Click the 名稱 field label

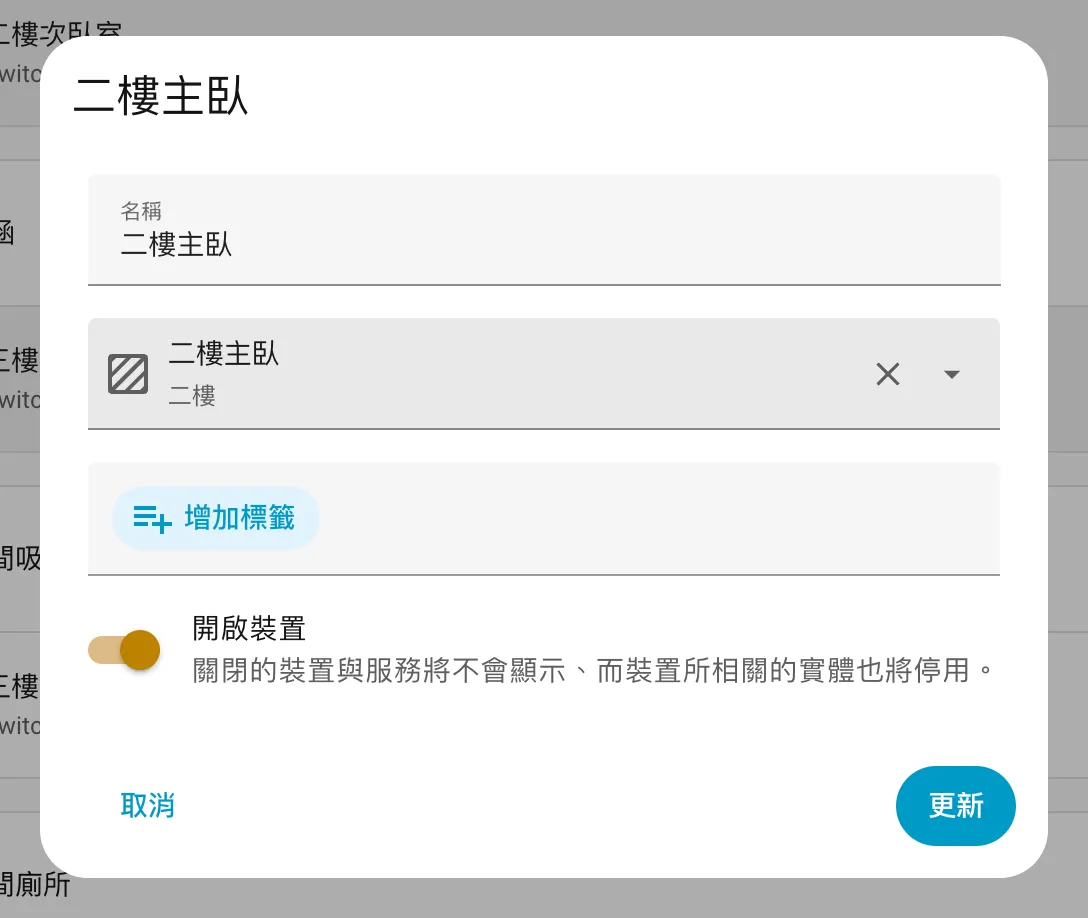click(x=141, y=211)
